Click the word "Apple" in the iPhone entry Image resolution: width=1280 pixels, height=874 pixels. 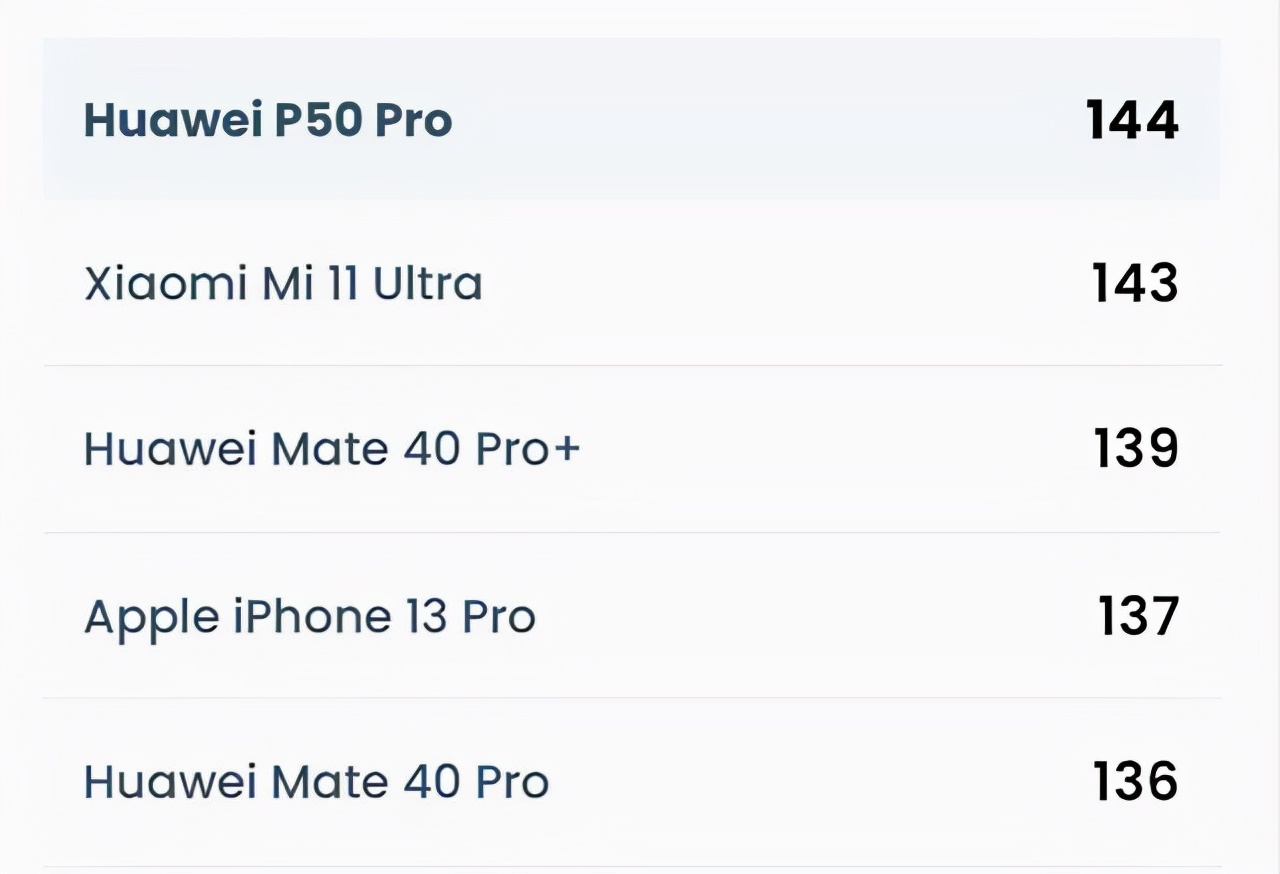tap(152, 618)
